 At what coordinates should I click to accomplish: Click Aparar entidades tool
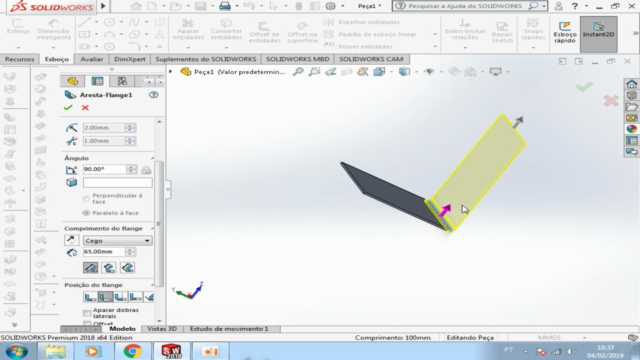[188, 29]
